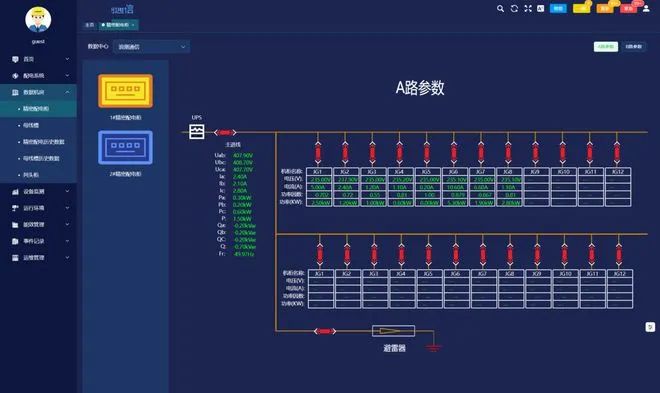
Task: Toggle the main line red breaker switch
Action: (225, 133)
